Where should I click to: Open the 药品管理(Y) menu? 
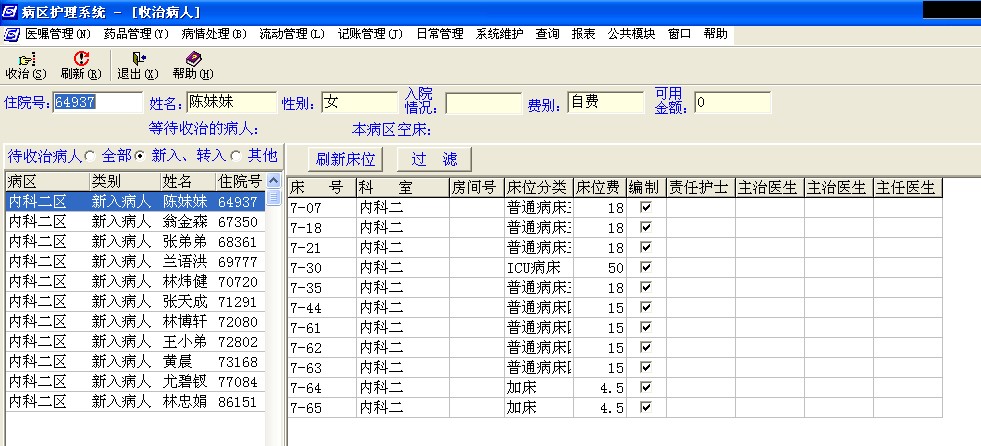[136, 34]
